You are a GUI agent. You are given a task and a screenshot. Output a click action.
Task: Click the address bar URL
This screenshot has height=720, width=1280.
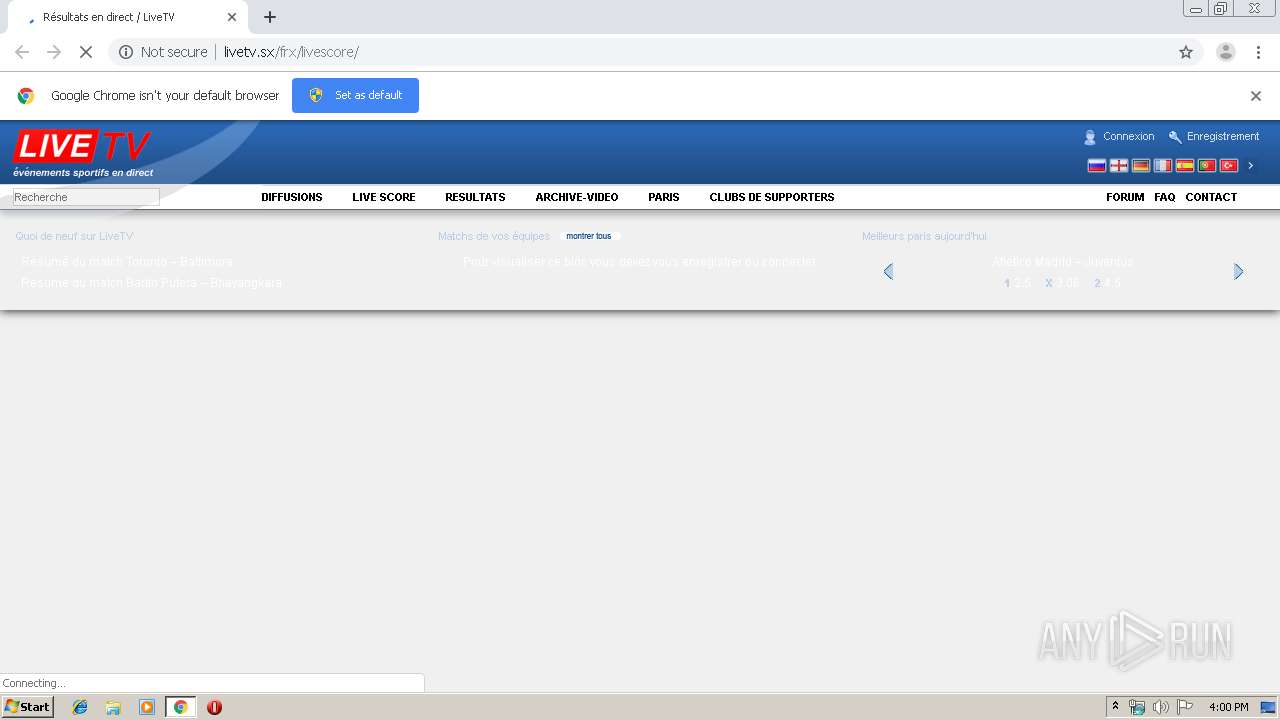pos(291,52)
